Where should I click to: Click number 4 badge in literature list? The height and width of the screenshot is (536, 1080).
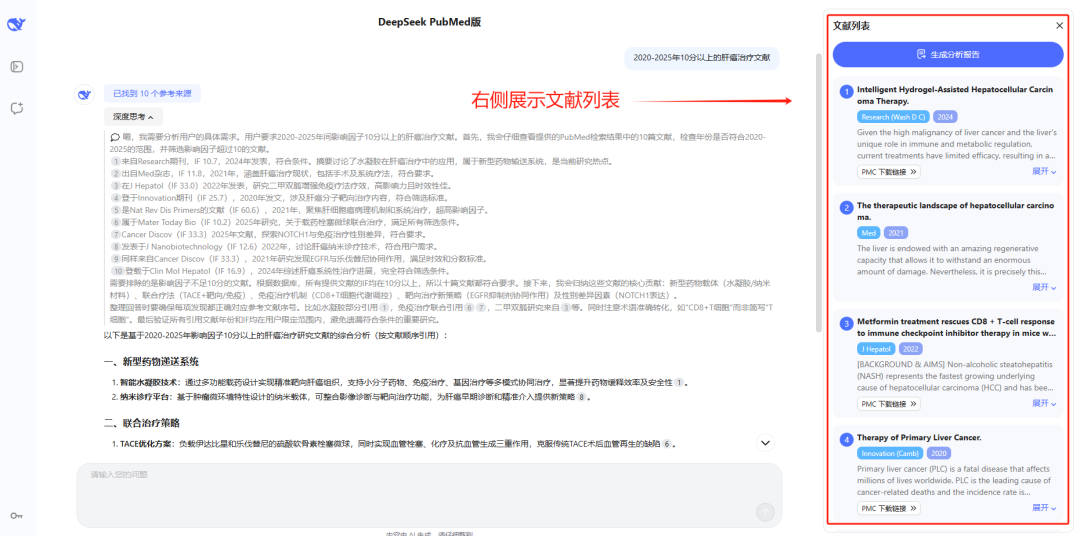pos(847,439)
